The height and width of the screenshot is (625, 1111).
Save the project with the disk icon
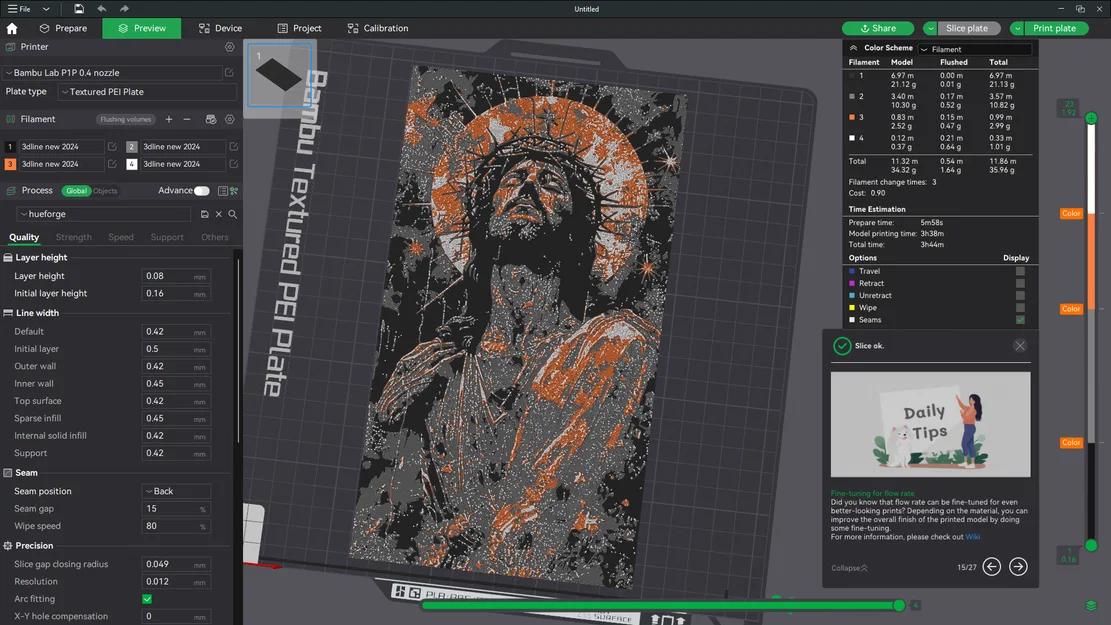tap(79, 9)
